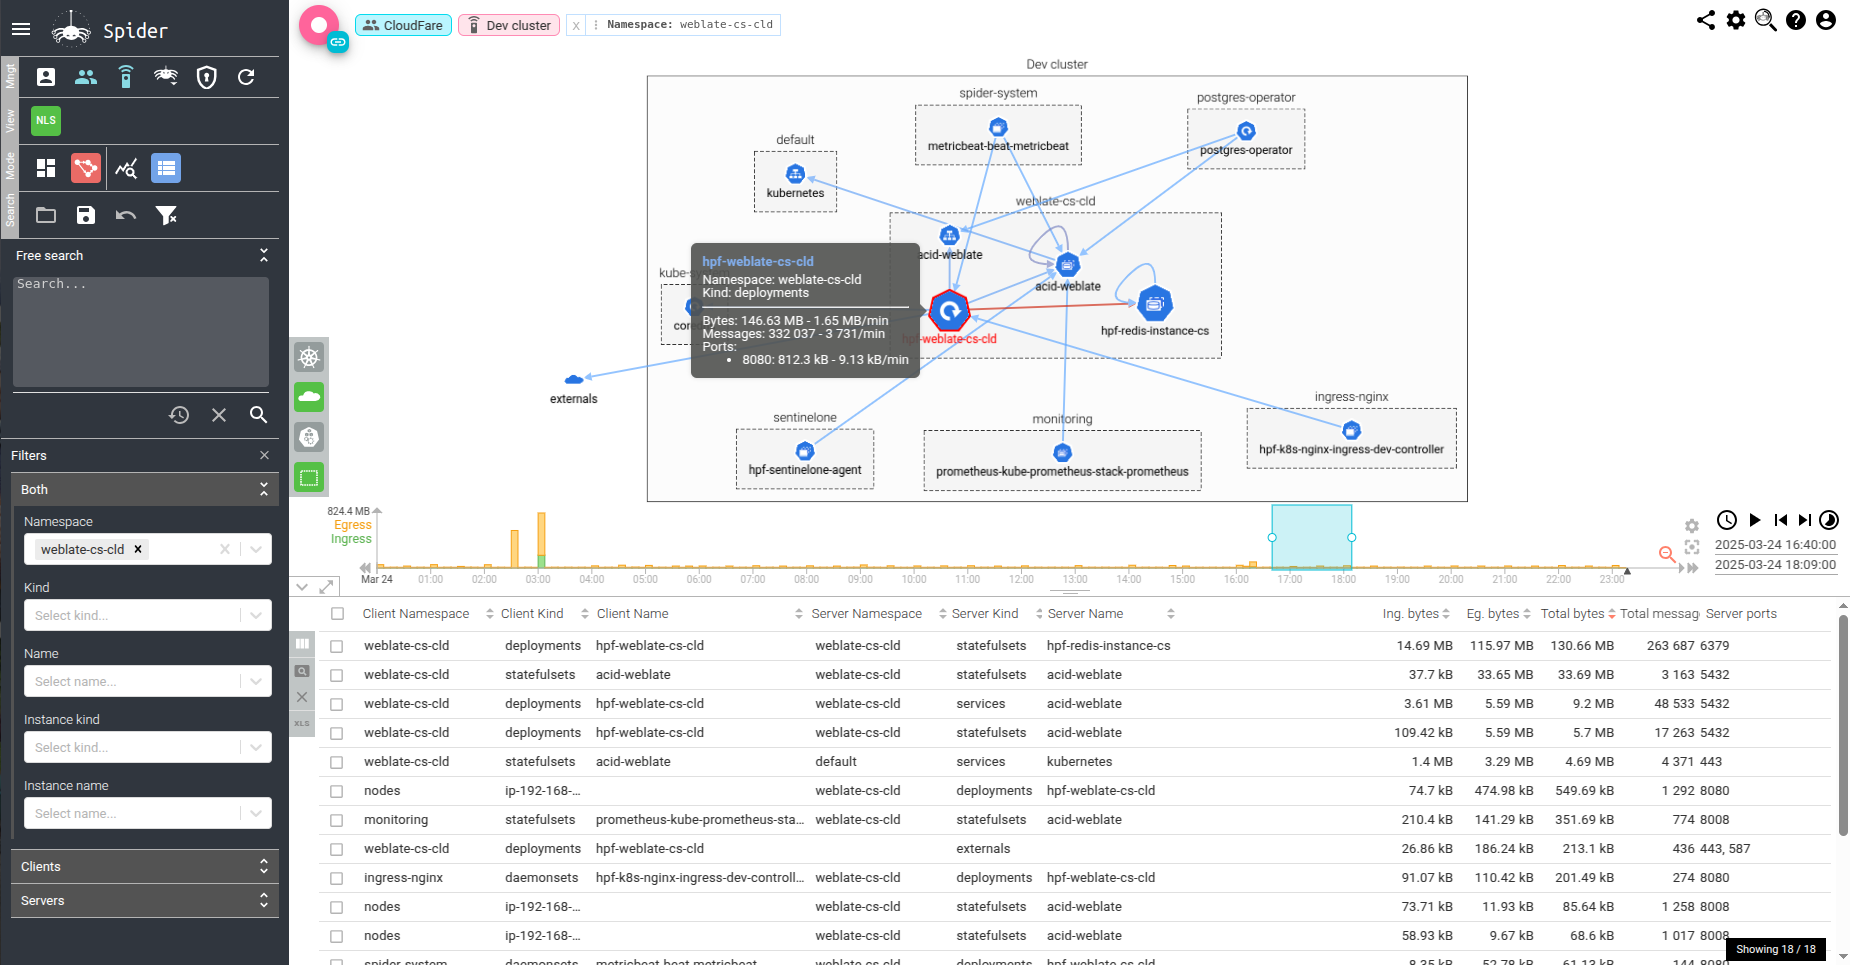
Task: Open the help question mark icon
Action: click(x=1796, y=20)
